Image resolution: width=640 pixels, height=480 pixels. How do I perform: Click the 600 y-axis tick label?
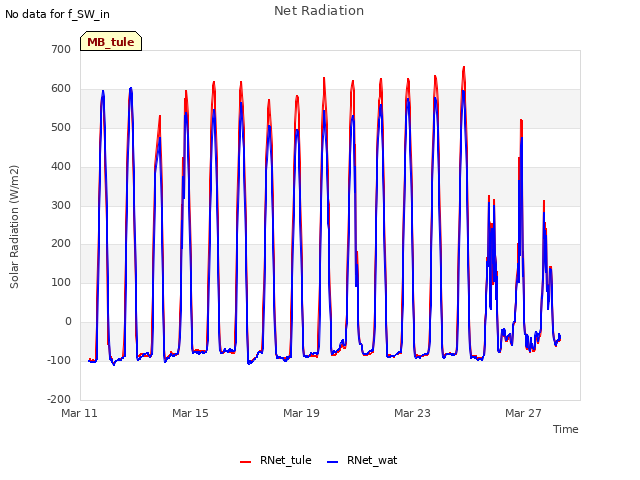pos(61,88)
